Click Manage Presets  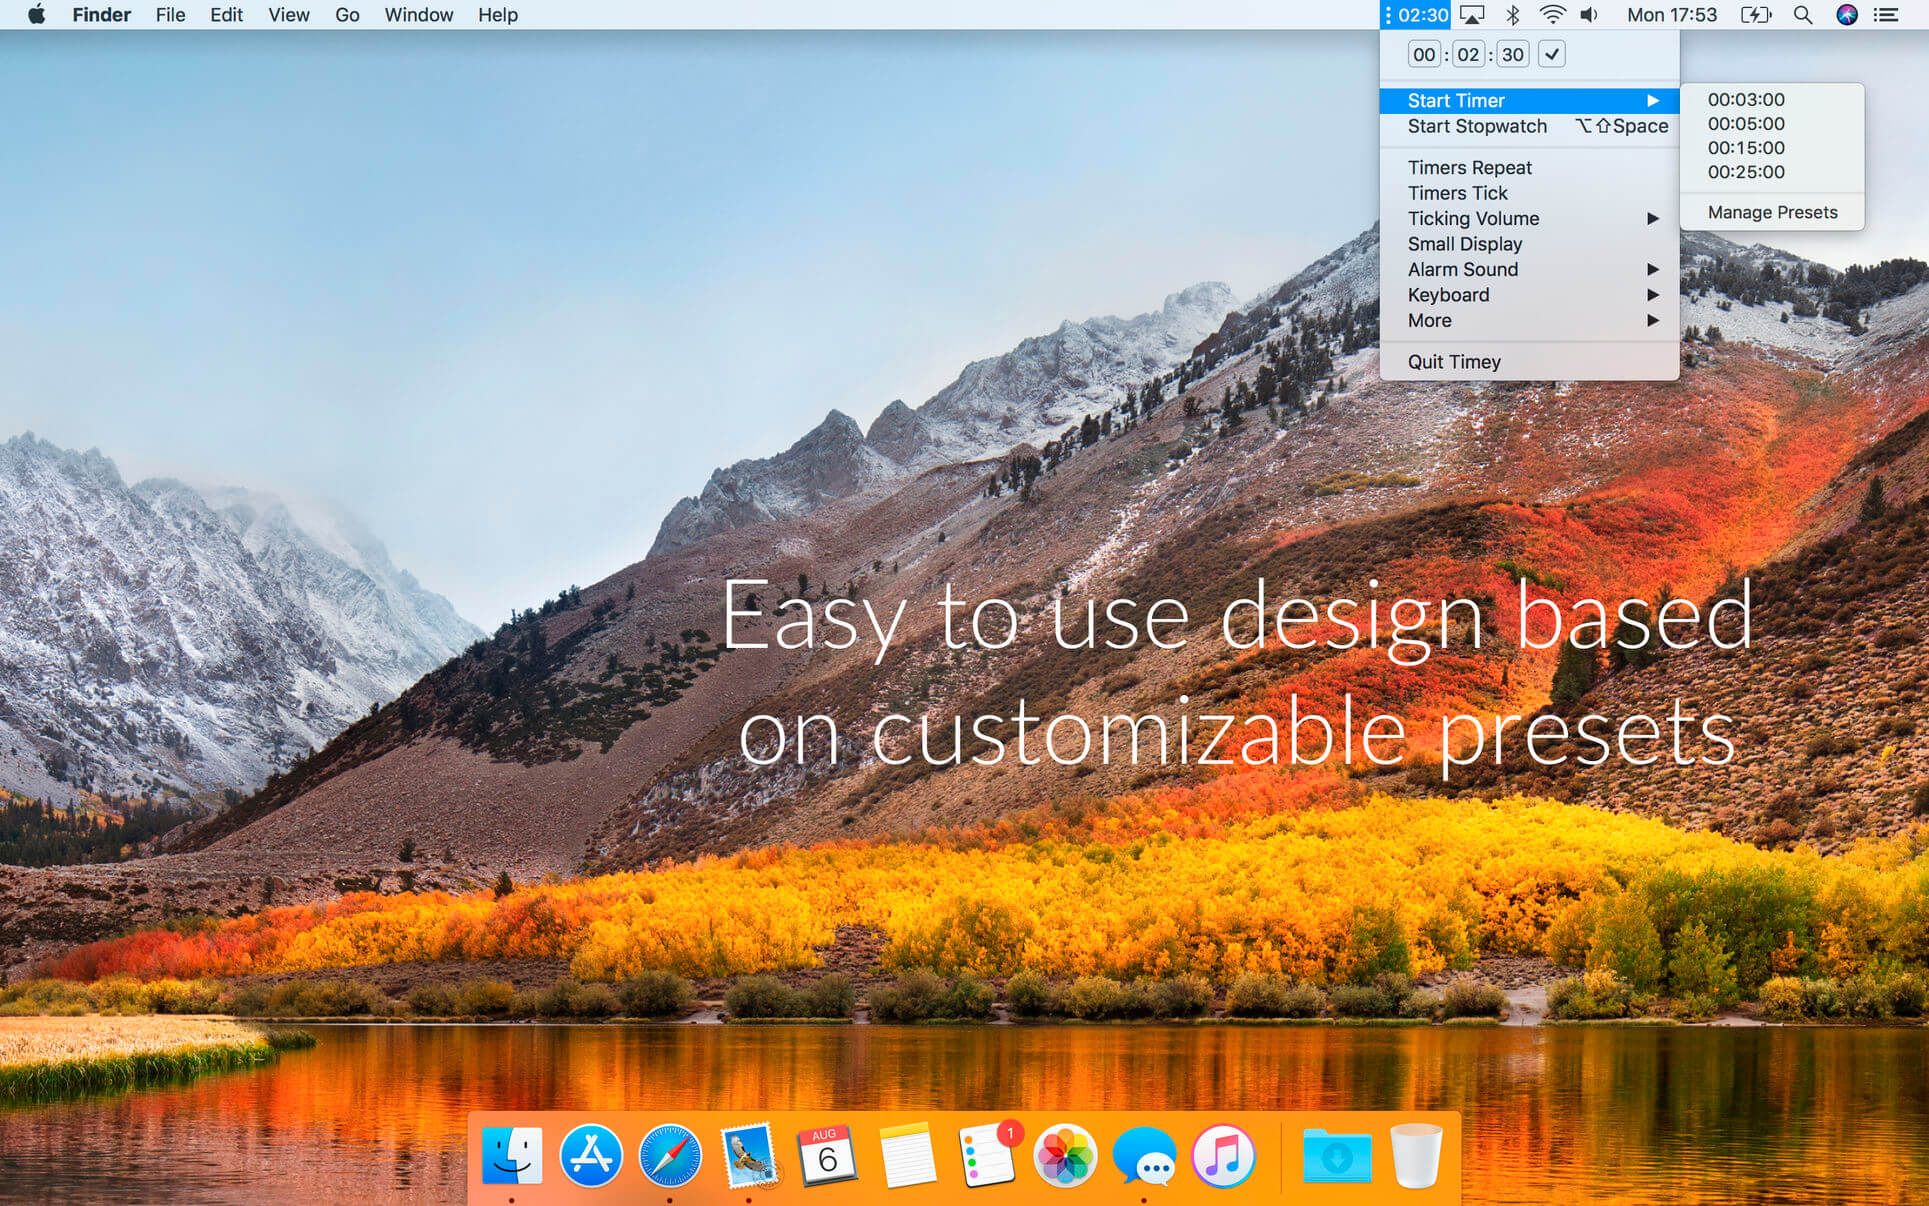tap(1772, 212)
